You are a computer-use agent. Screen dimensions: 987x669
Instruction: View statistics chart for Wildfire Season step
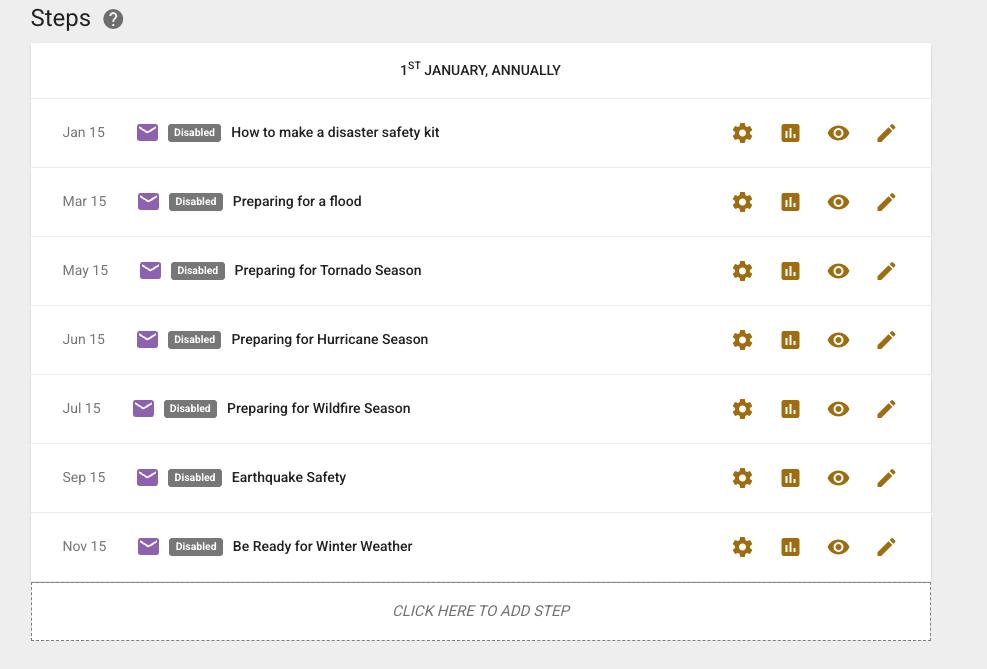pyautogui.click(x=790, y=409)
